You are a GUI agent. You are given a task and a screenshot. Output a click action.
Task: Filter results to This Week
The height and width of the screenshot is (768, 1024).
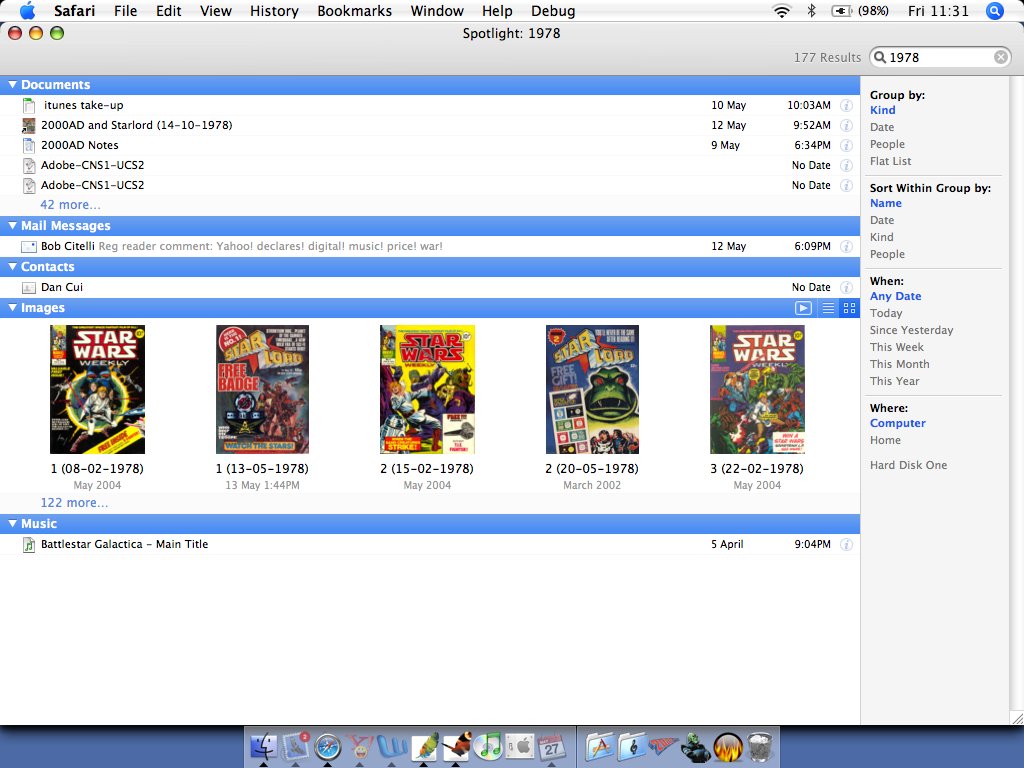[897, 347]
